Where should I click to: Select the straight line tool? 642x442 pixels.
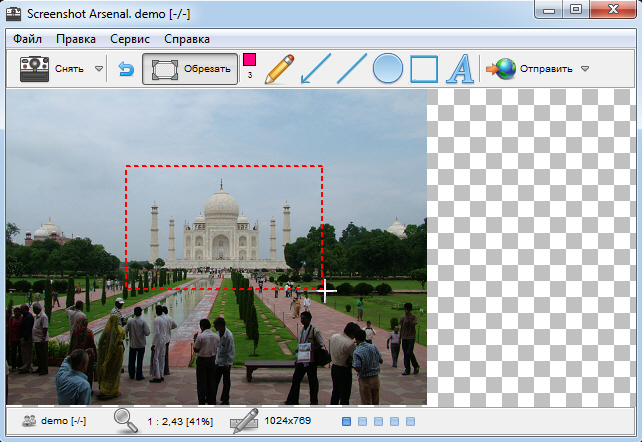click(351, 69)
